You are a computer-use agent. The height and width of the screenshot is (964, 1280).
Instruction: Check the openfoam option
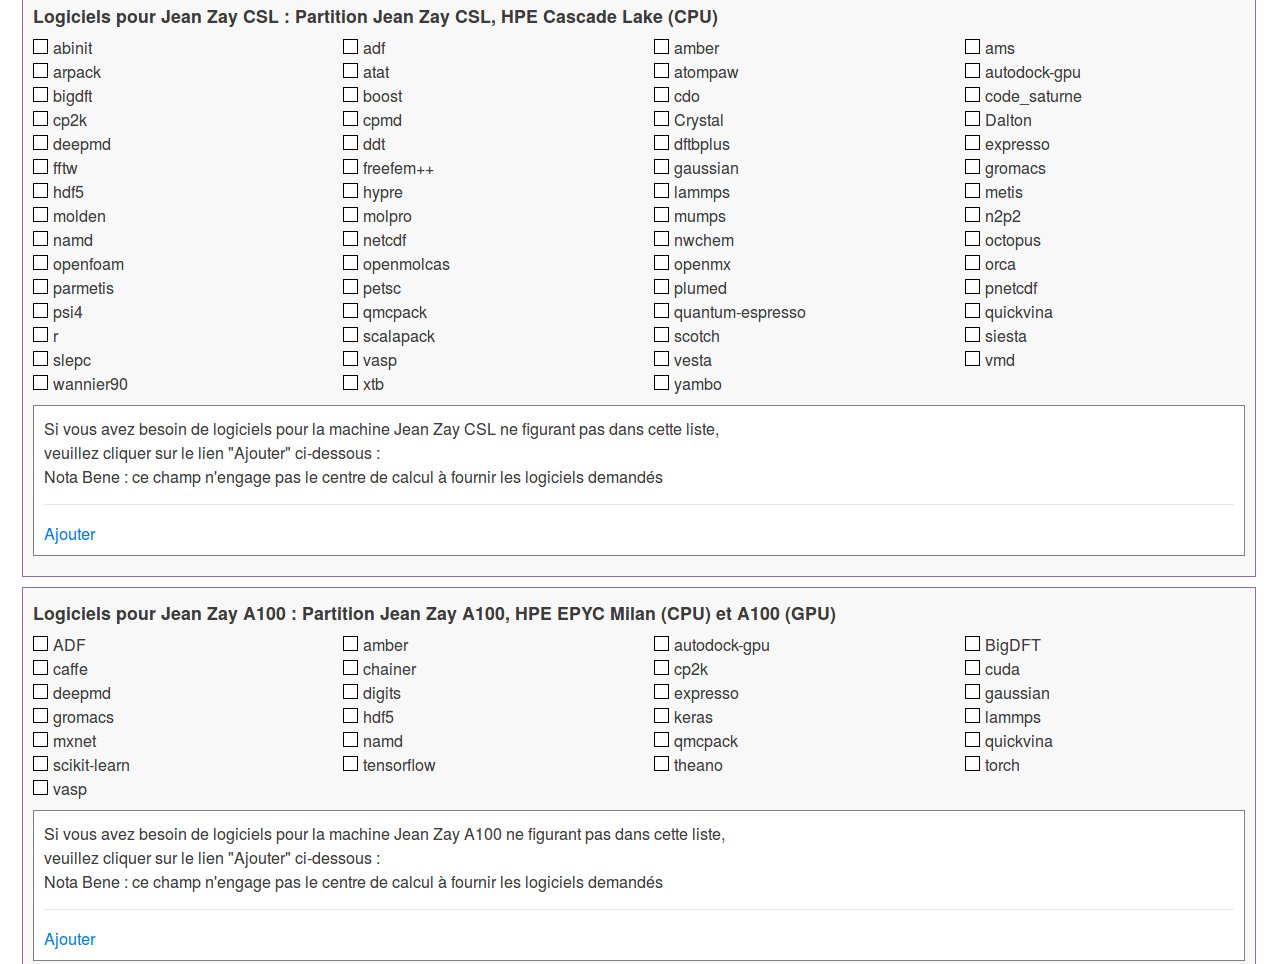pos(41,263)
